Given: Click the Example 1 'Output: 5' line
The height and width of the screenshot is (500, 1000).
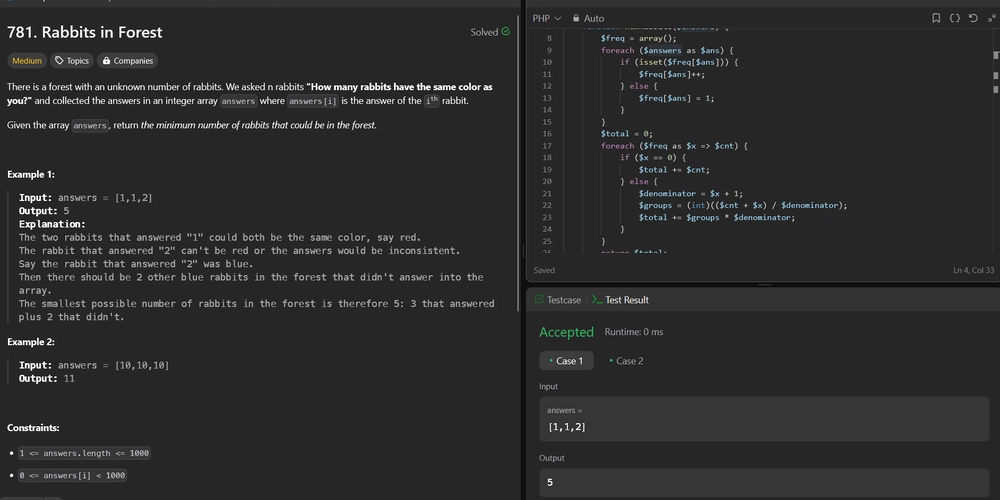Looking at the screenshot, I should (44, 211).
